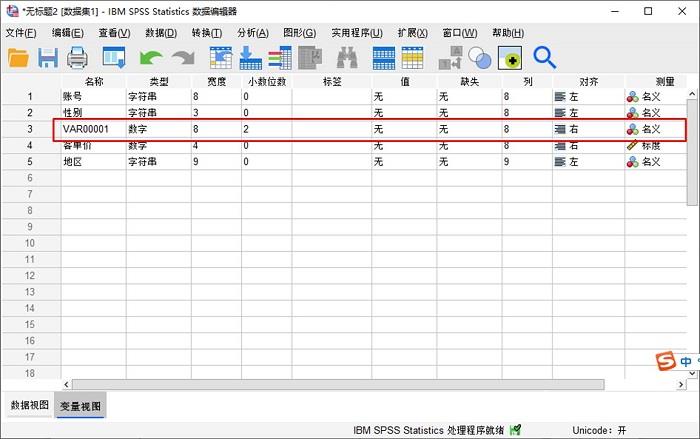Save the dataset with the floppy disk icon

(x=48, y=58)
